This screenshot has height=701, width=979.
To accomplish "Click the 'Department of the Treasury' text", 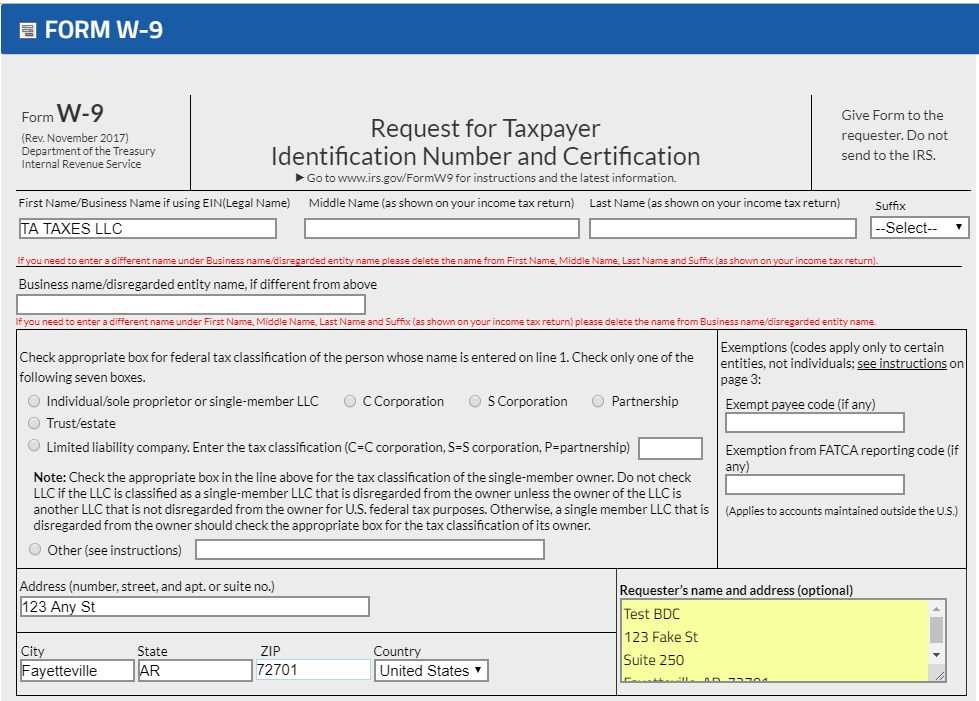I will [89, 151].
